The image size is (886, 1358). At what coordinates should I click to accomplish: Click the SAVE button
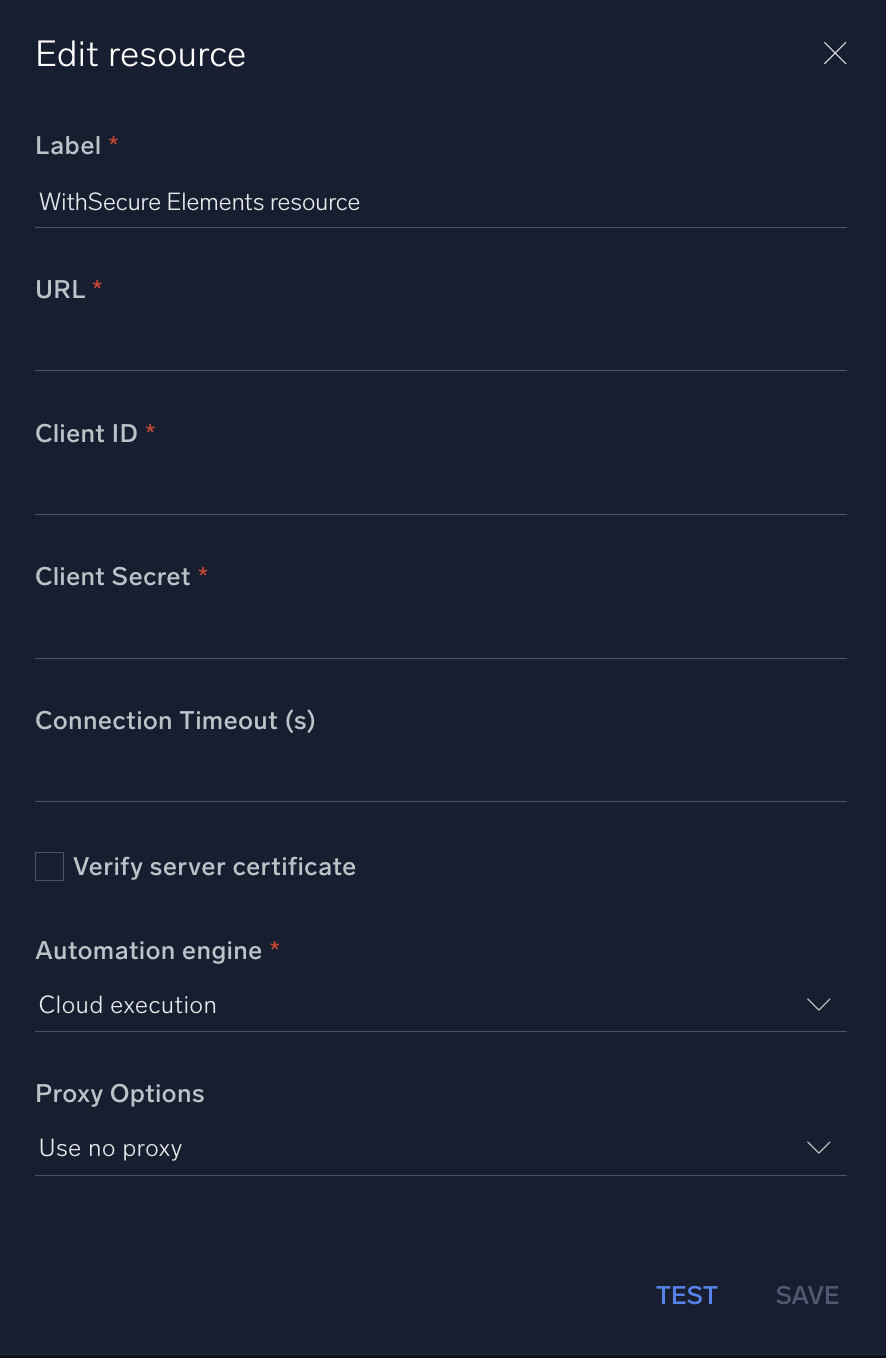(x=807, y=1294)
